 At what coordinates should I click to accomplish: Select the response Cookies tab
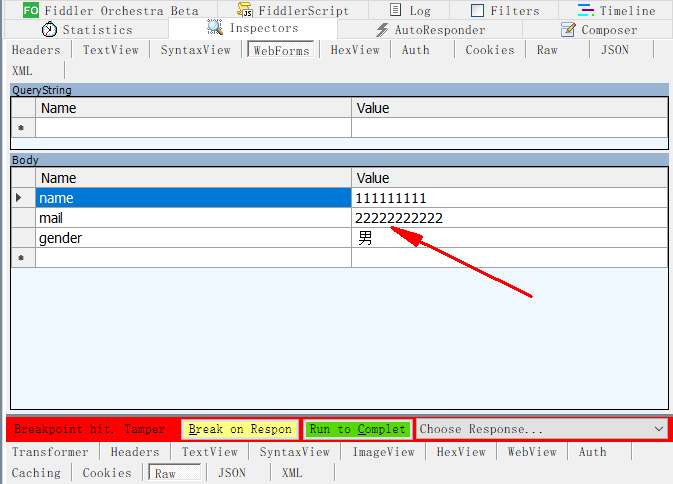[107, 473]
